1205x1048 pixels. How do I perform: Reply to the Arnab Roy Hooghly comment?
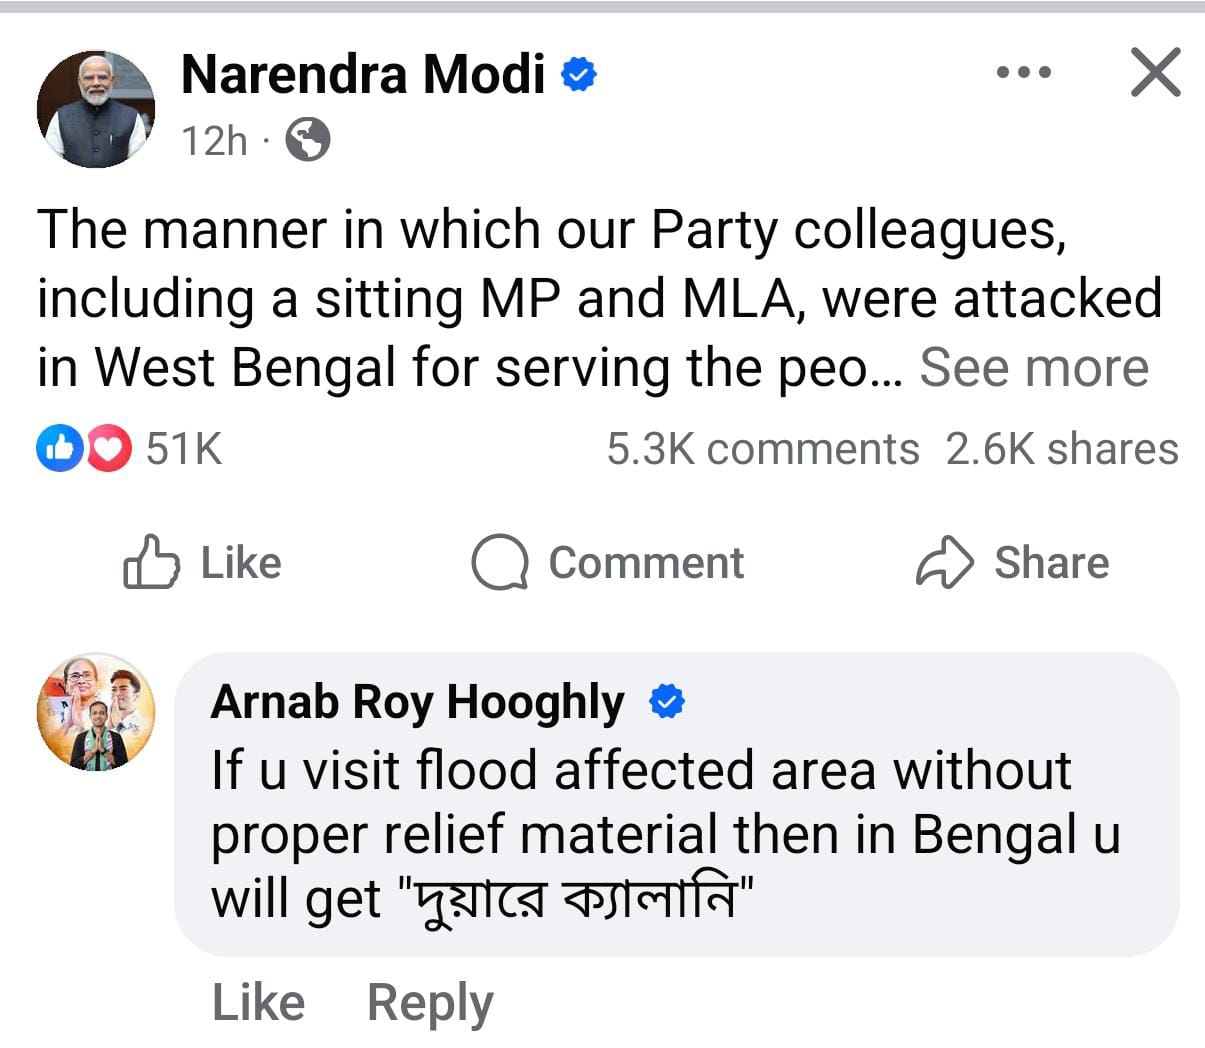point(430,1002)
